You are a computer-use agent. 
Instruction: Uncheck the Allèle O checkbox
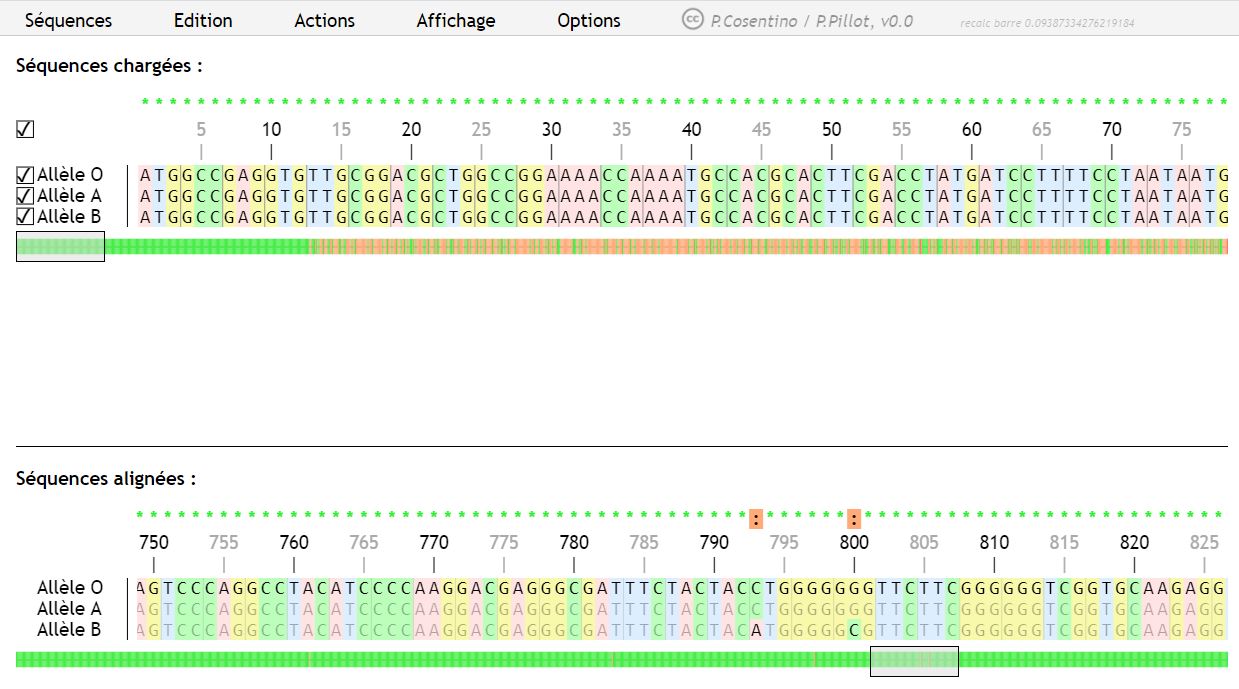25,175
